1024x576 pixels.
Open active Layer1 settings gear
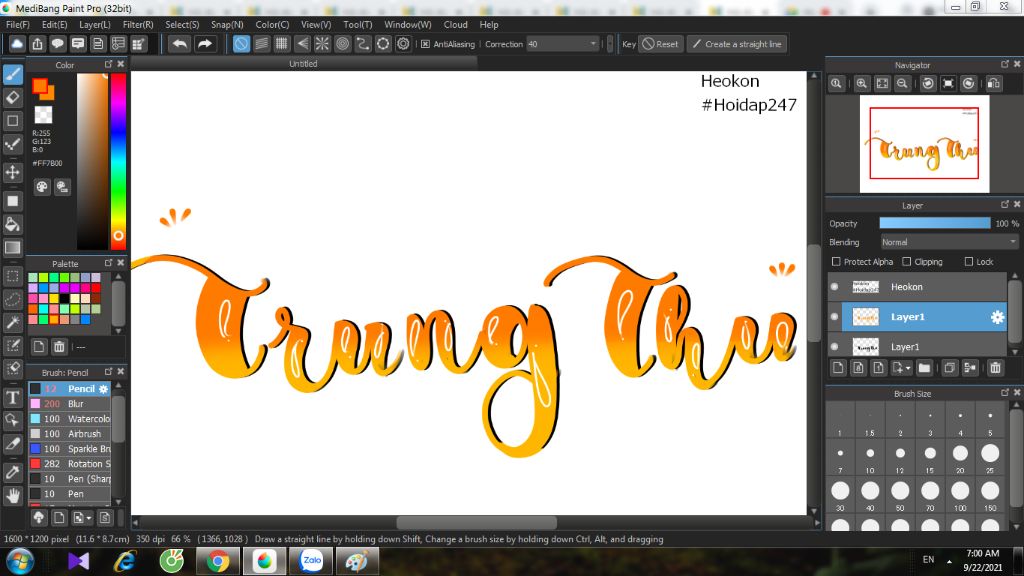(997, 317)
